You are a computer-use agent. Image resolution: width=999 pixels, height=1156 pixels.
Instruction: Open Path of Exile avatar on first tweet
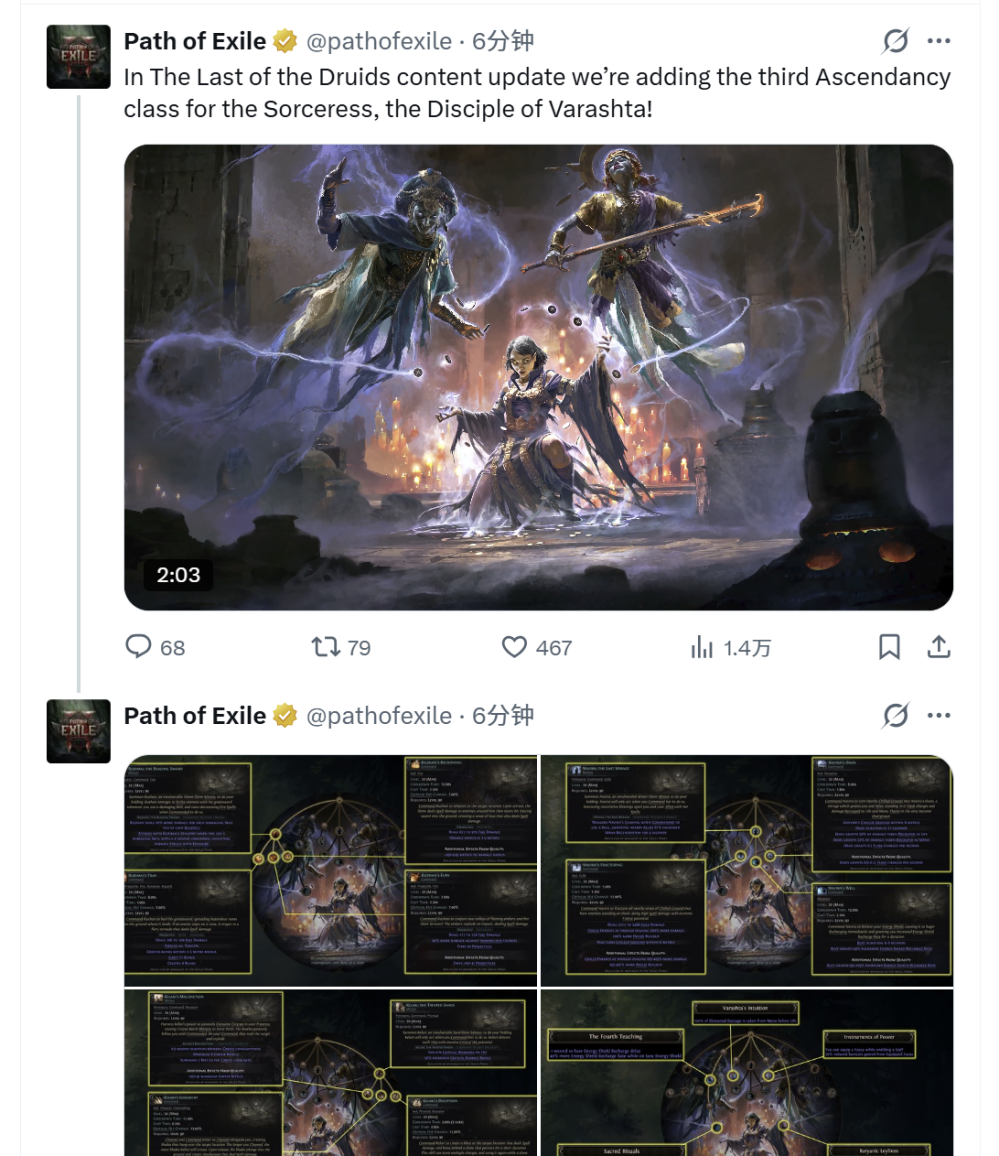click(x=78, y=57)
